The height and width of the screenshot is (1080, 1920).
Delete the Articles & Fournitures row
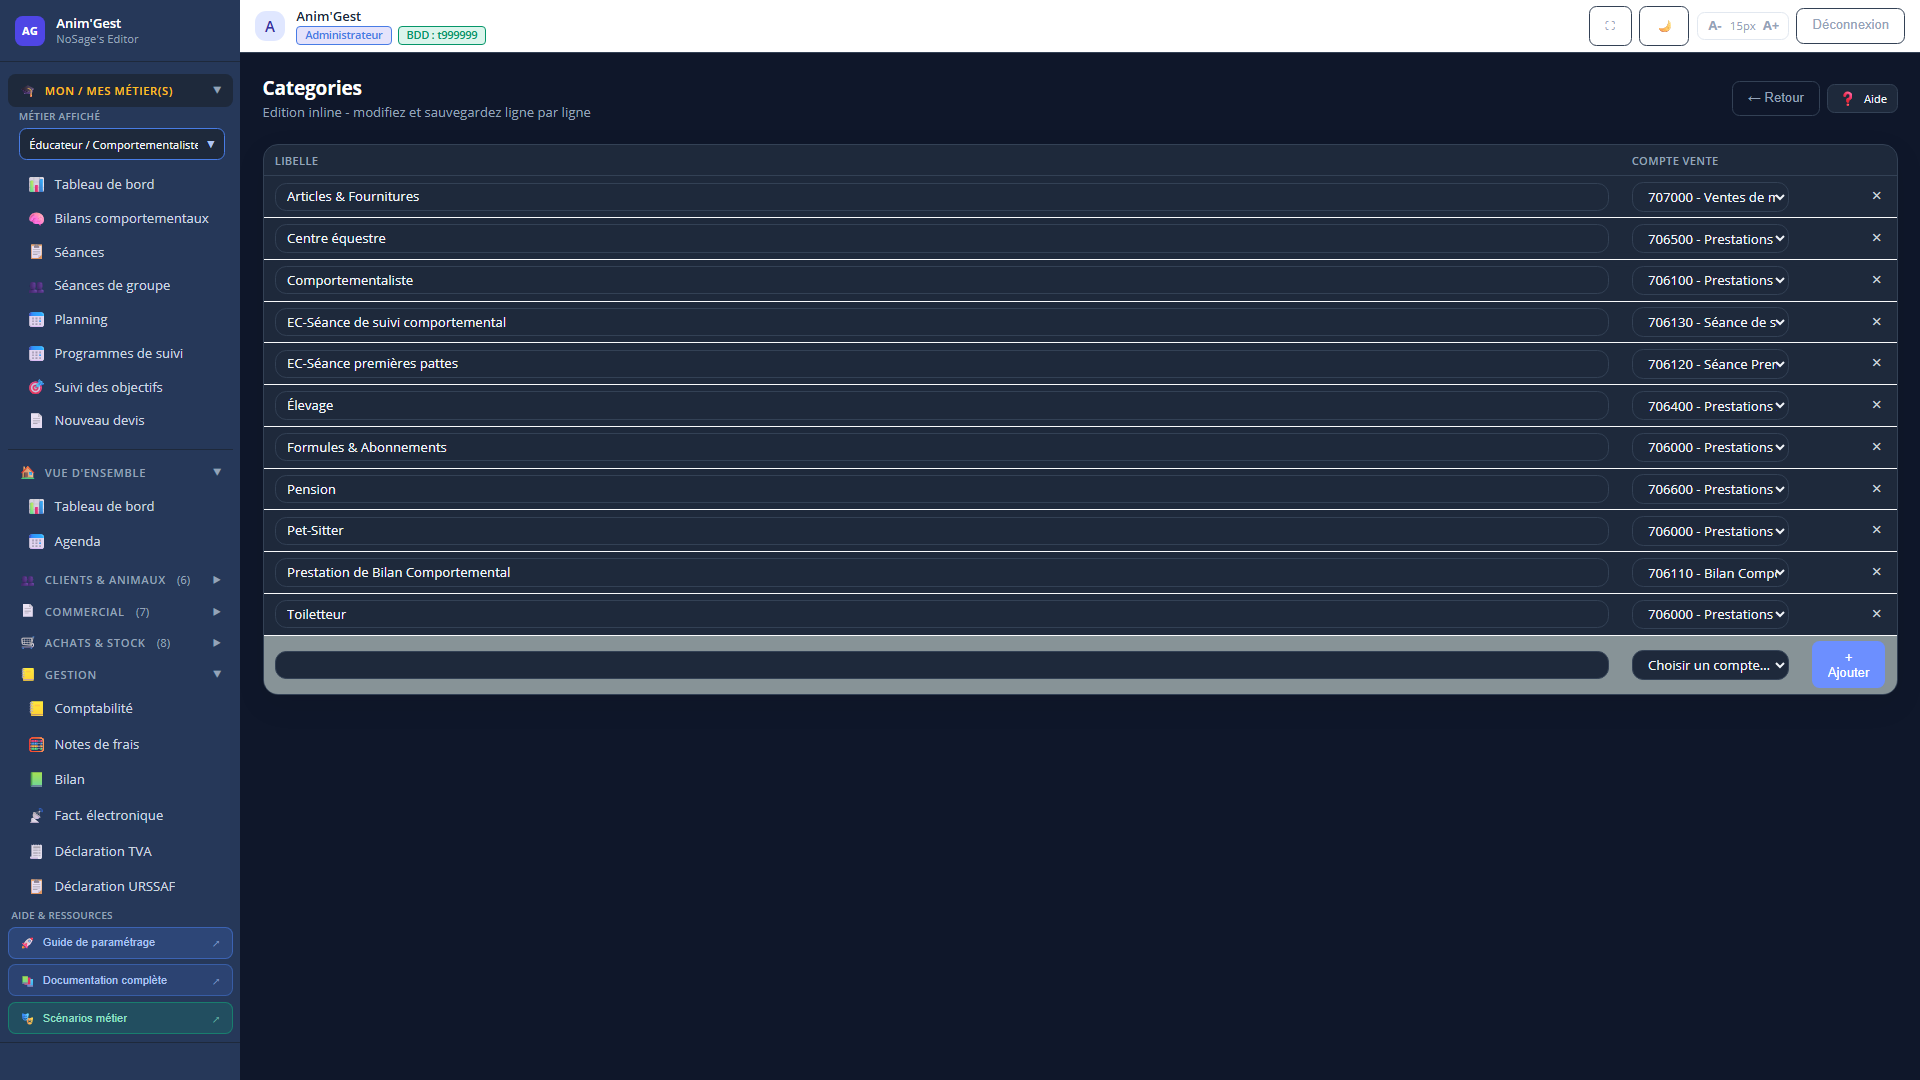1876,196
